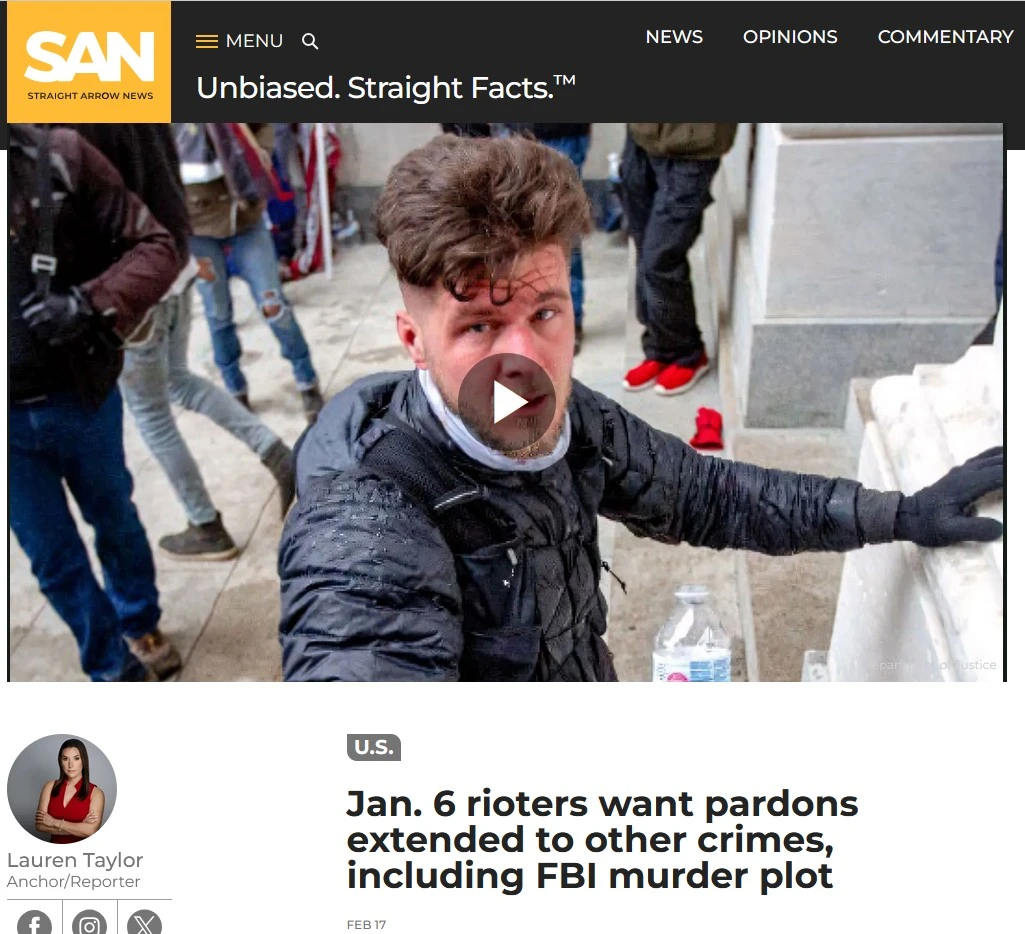1025x934 pixels.
Task: Select the OPINIONS navigation item
Action: pos(790,37)
